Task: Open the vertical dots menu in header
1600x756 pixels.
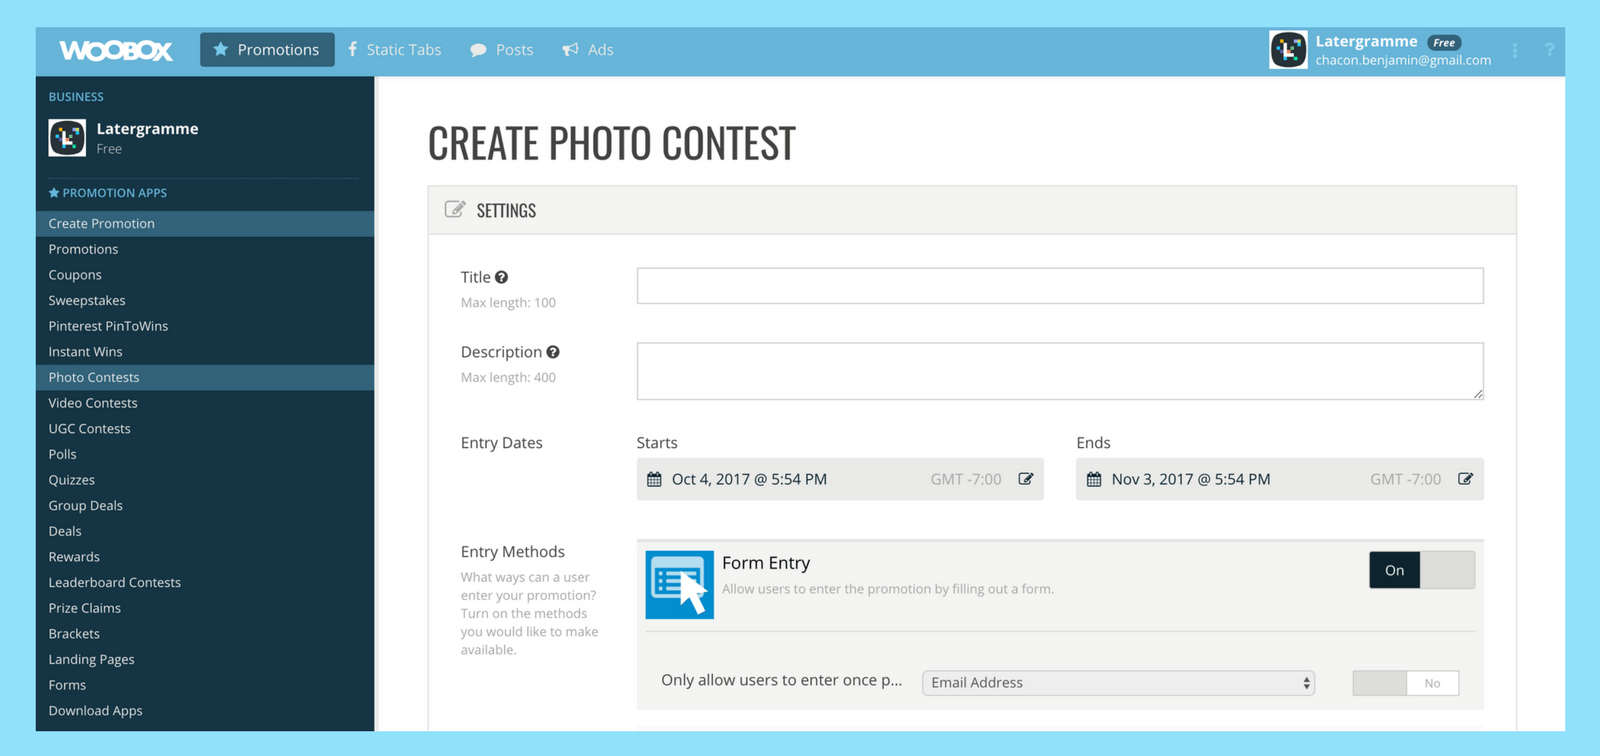Action: [1515, 50]
